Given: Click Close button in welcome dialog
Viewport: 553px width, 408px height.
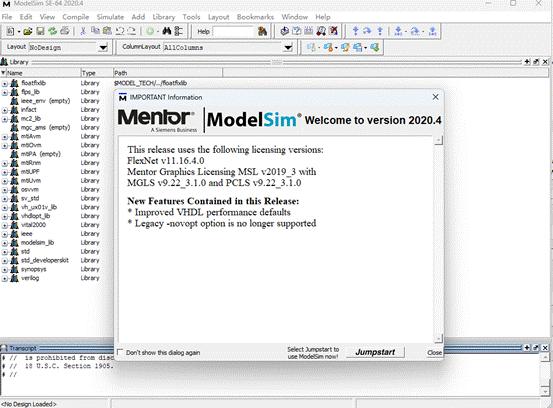Looking at the screenshot, I should [434, 352].
